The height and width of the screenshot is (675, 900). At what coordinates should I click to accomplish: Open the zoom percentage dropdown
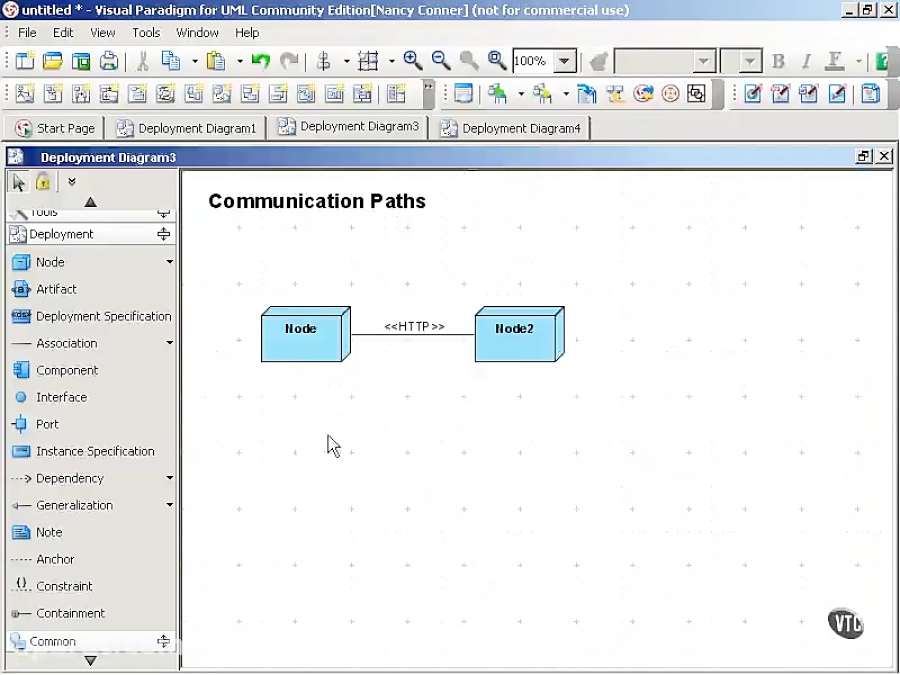pyautogui.click(x=562, y=61)
